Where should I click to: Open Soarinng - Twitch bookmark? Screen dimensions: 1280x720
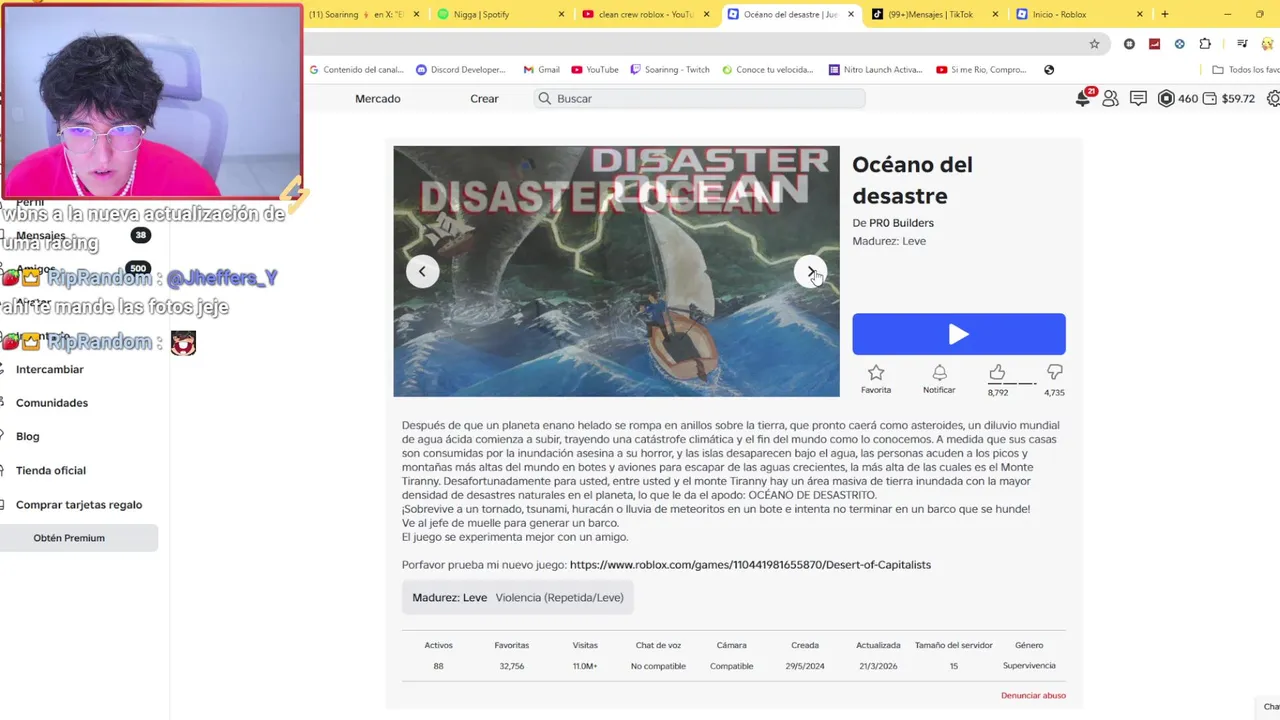[x=670, y=70]
